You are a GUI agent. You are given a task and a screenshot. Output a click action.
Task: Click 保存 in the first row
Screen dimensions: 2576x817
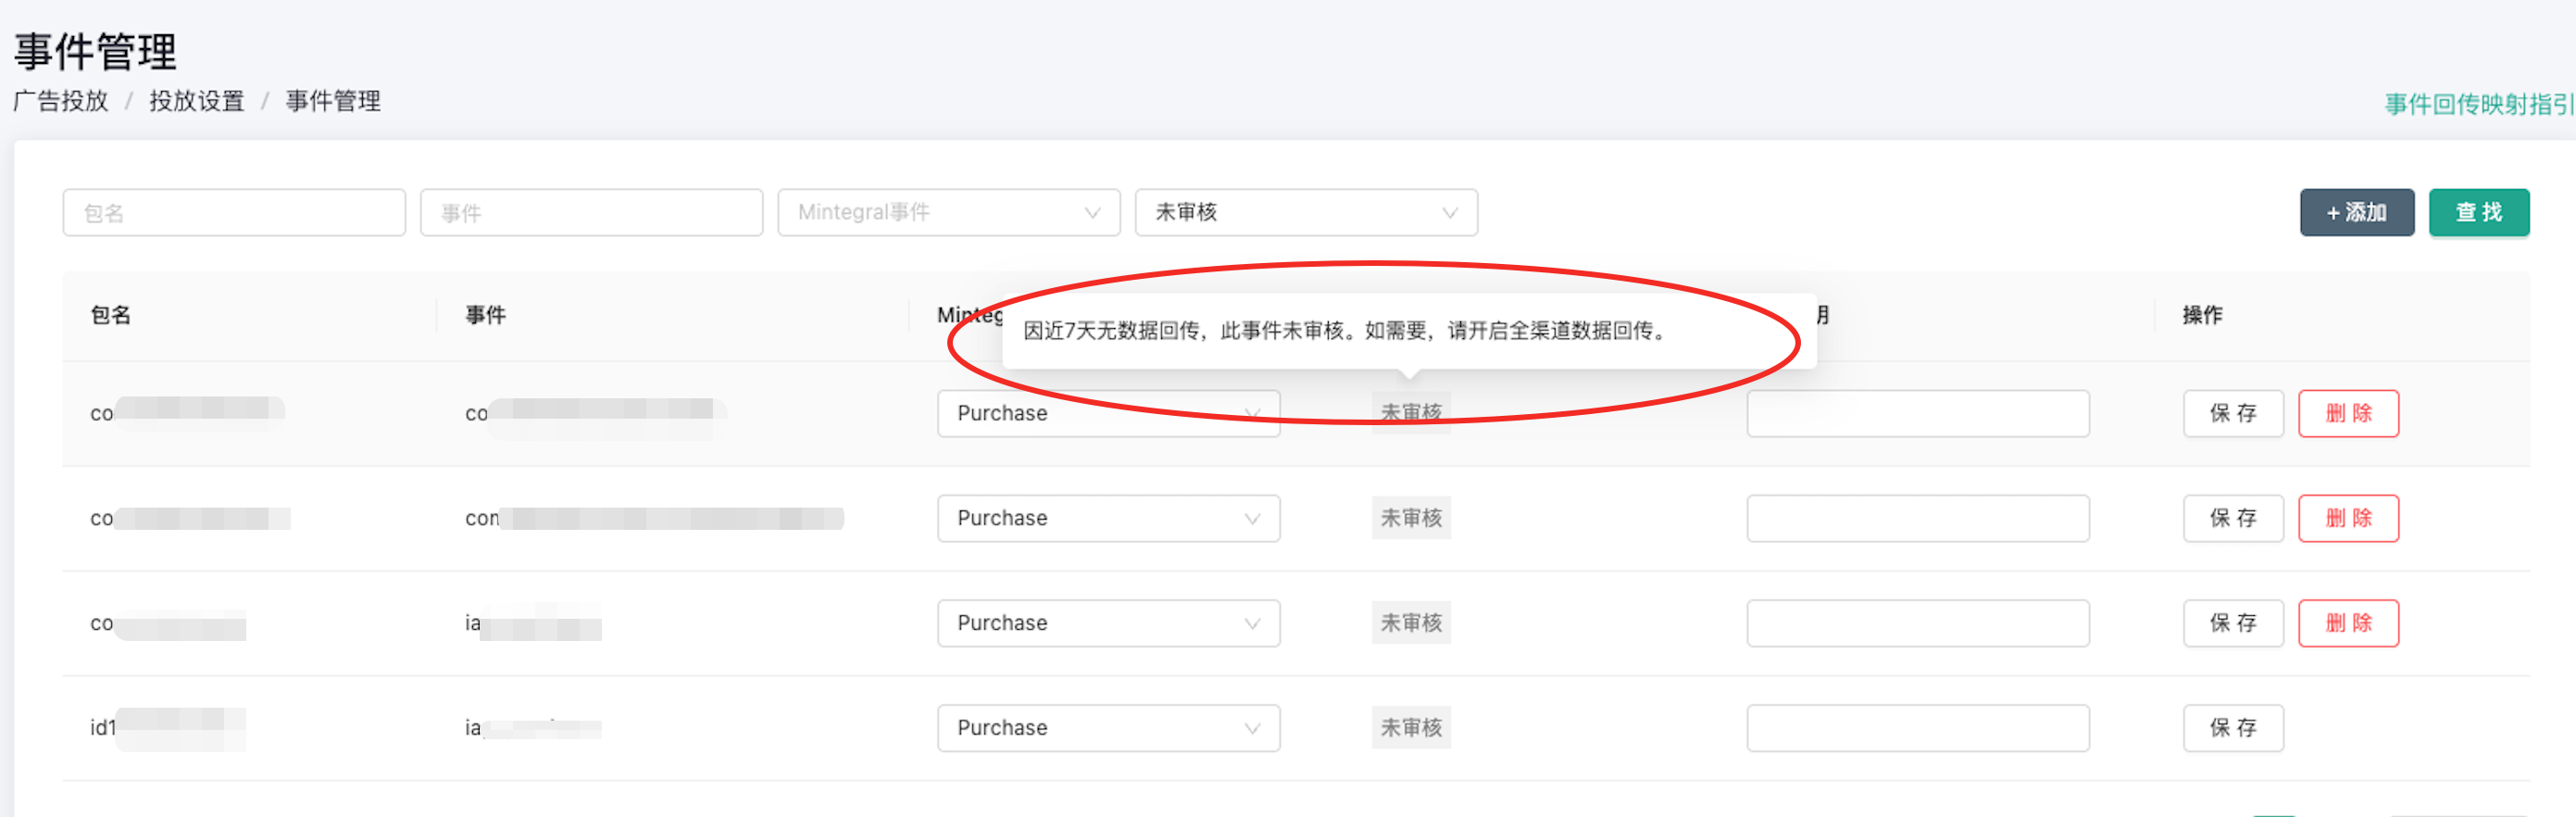tap(2233, 413)
